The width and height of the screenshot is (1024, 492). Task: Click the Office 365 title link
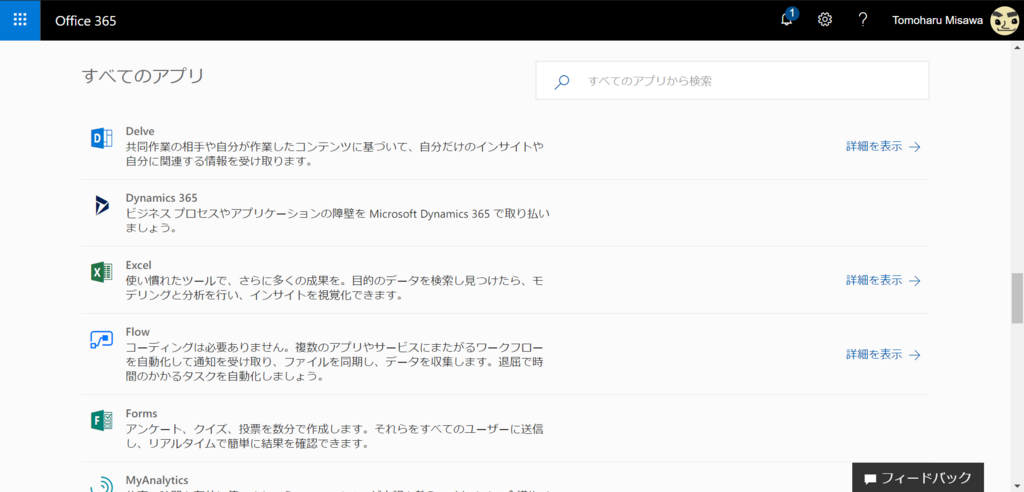pyautogui.click(x=86, y=21)
